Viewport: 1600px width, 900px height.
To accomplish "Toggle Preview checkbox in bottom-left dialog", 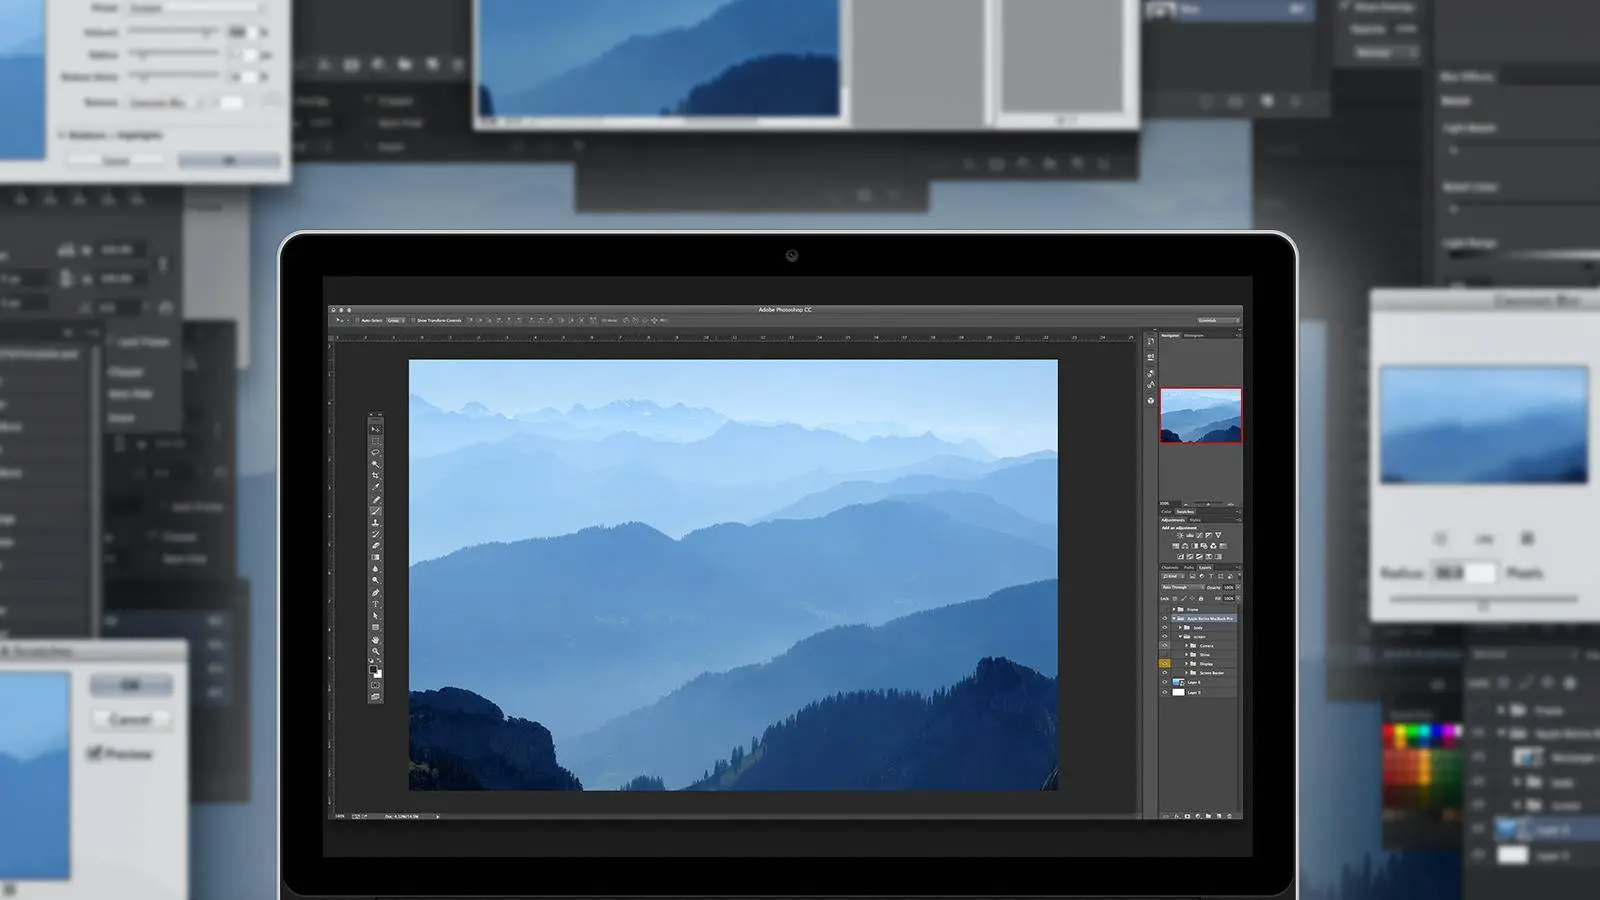I will coord(95,753).
